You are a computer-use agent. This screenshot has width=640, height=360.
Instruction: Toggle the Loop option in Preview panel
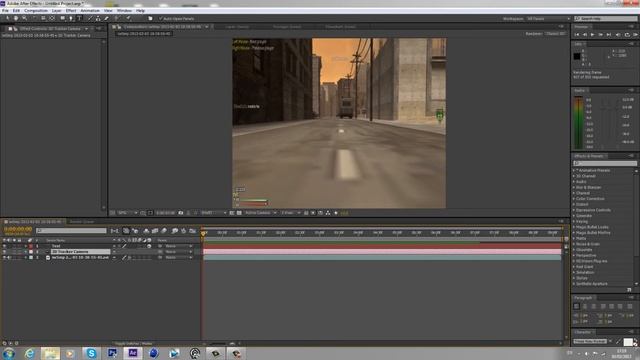(627, 35)
